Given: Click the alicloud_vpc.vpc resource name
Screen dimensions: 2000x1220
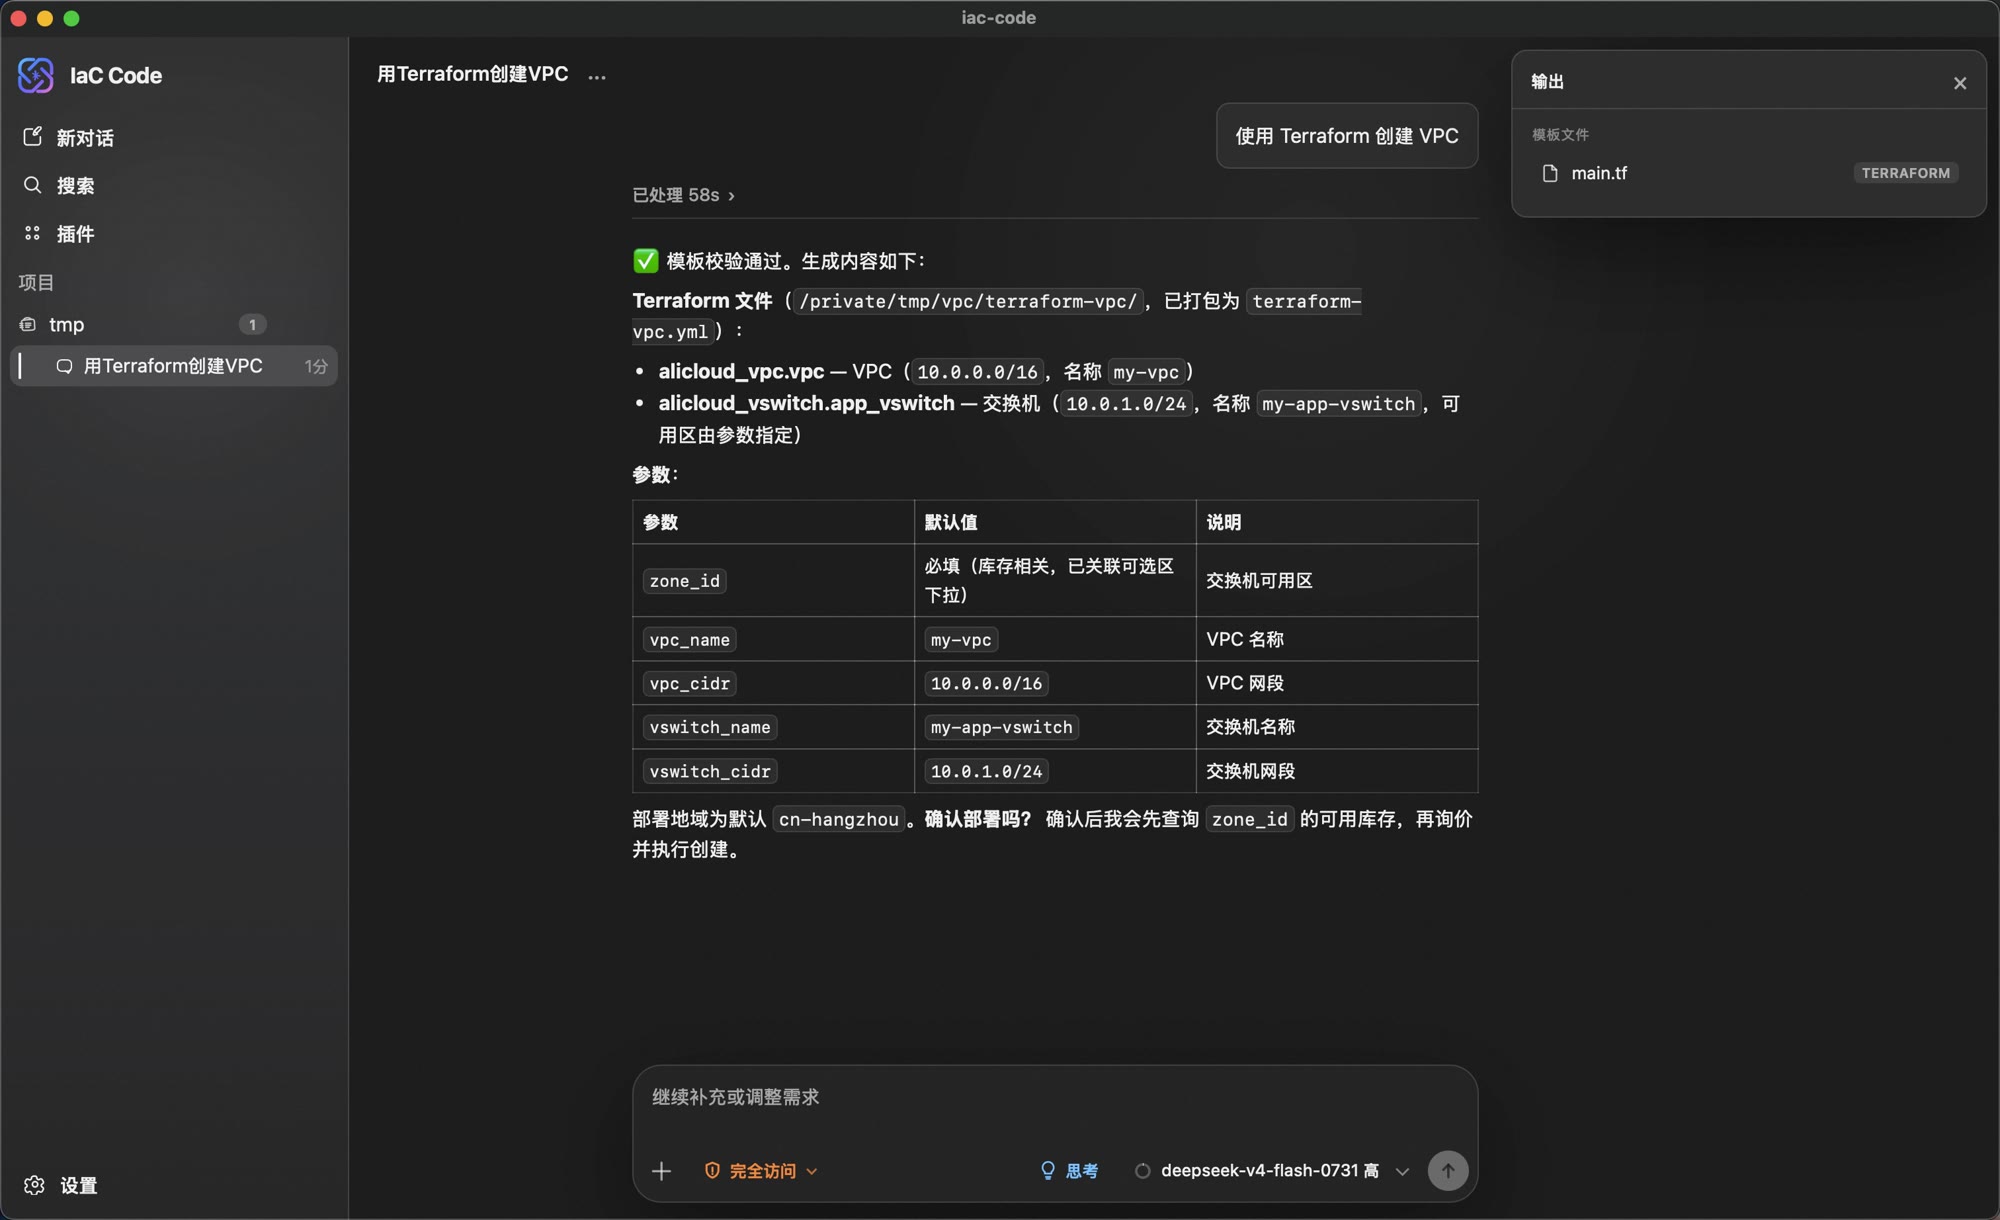Looking at the screenshot, I should point(741,371).
